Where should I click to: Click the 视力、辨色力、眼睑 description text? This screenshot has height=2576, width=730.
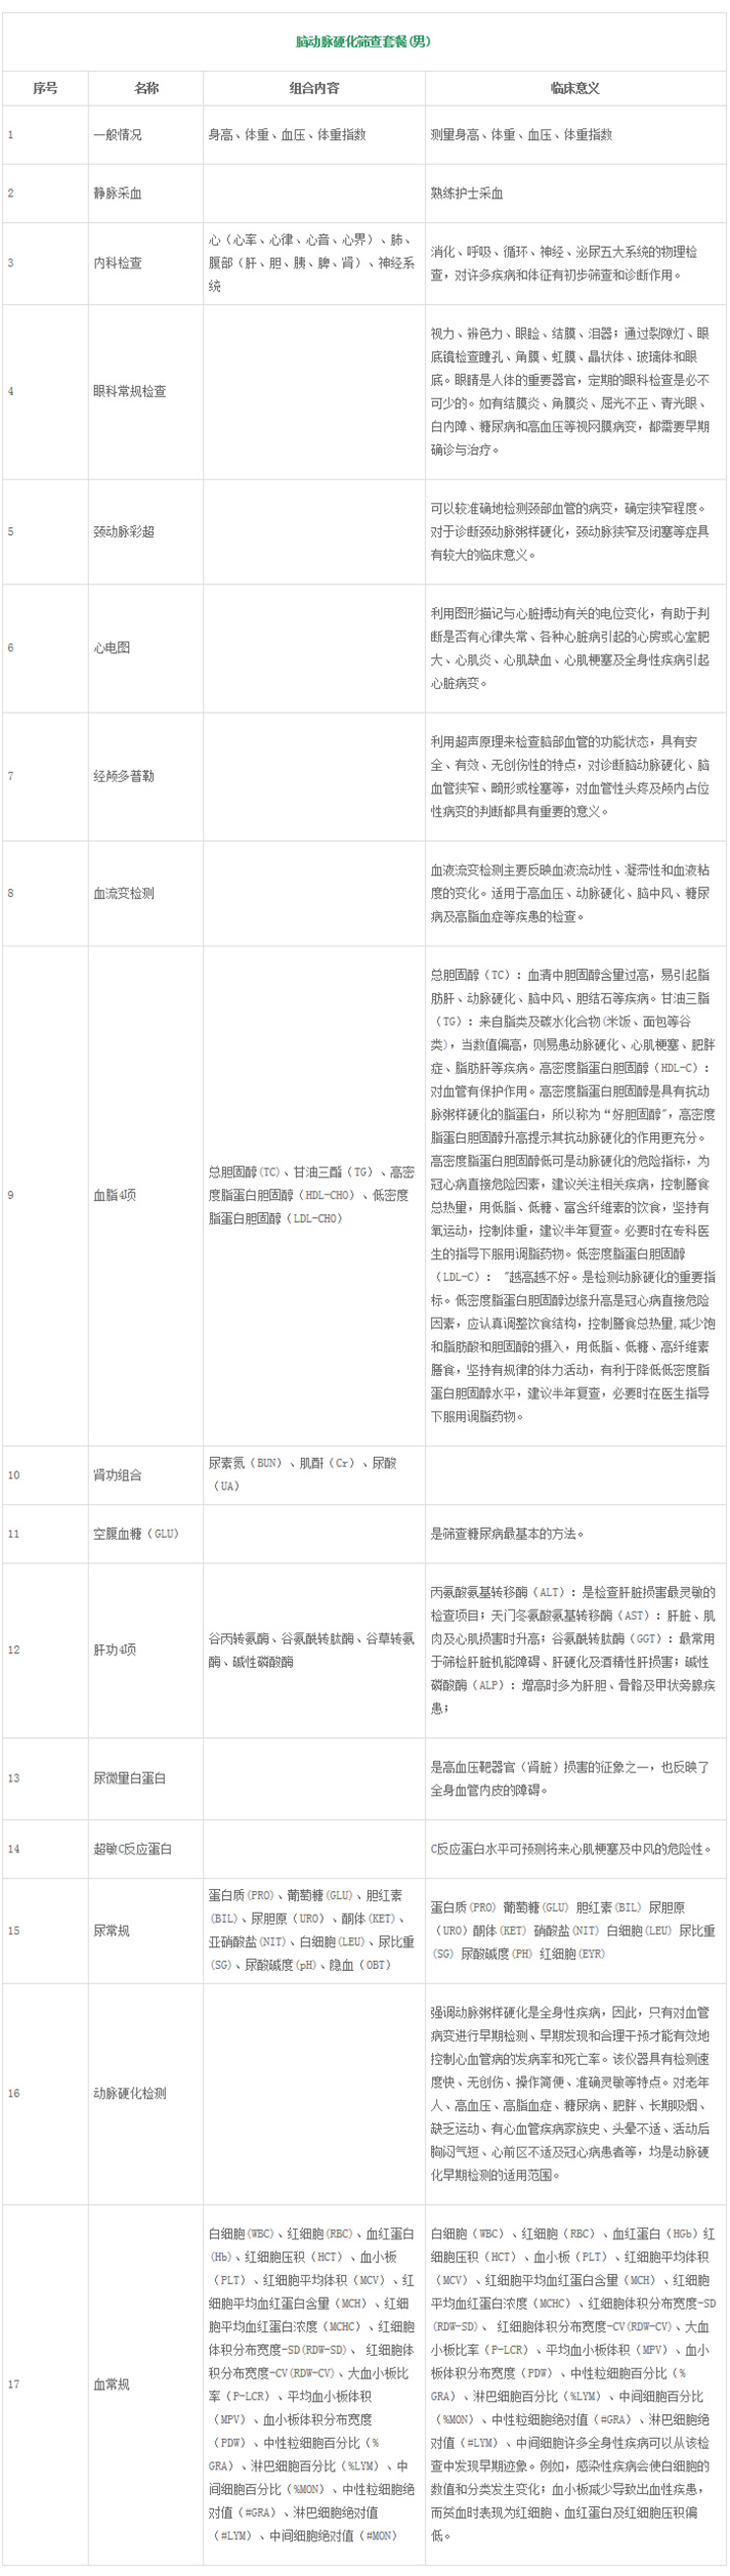pos(570,391)
